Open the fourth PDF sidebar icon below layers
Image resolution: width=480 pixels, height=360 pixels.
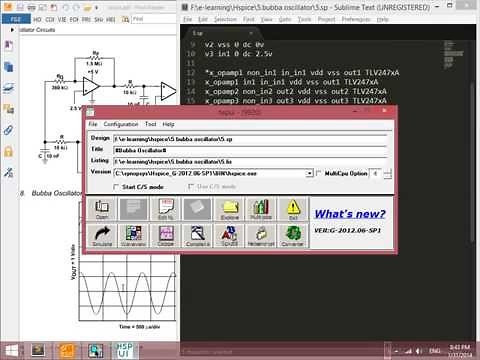(x=9, y=109)
